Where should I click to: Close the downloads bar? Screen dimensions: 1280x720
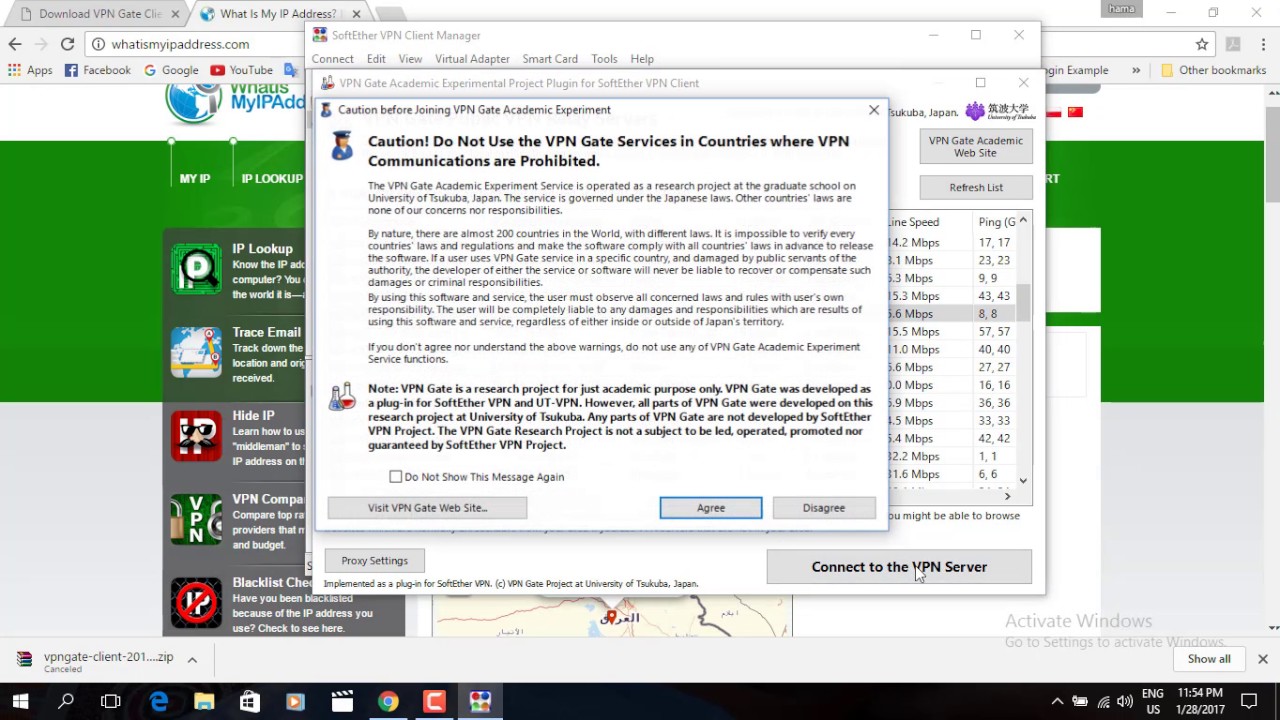pos(1263,659)
